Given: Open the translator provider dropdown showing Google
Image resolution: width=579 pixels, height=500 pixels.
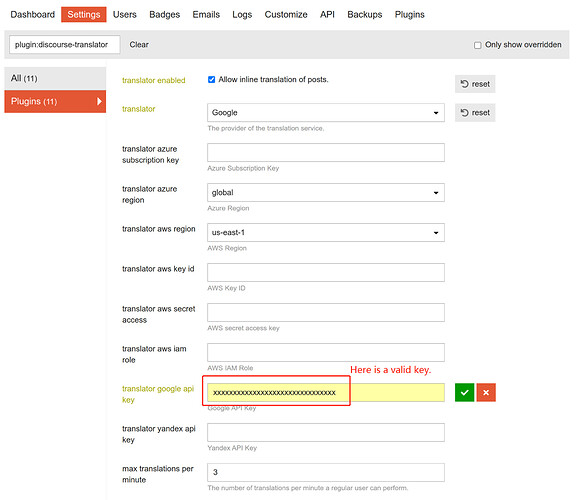Looking at the screenshot, I should pos(326,113).
